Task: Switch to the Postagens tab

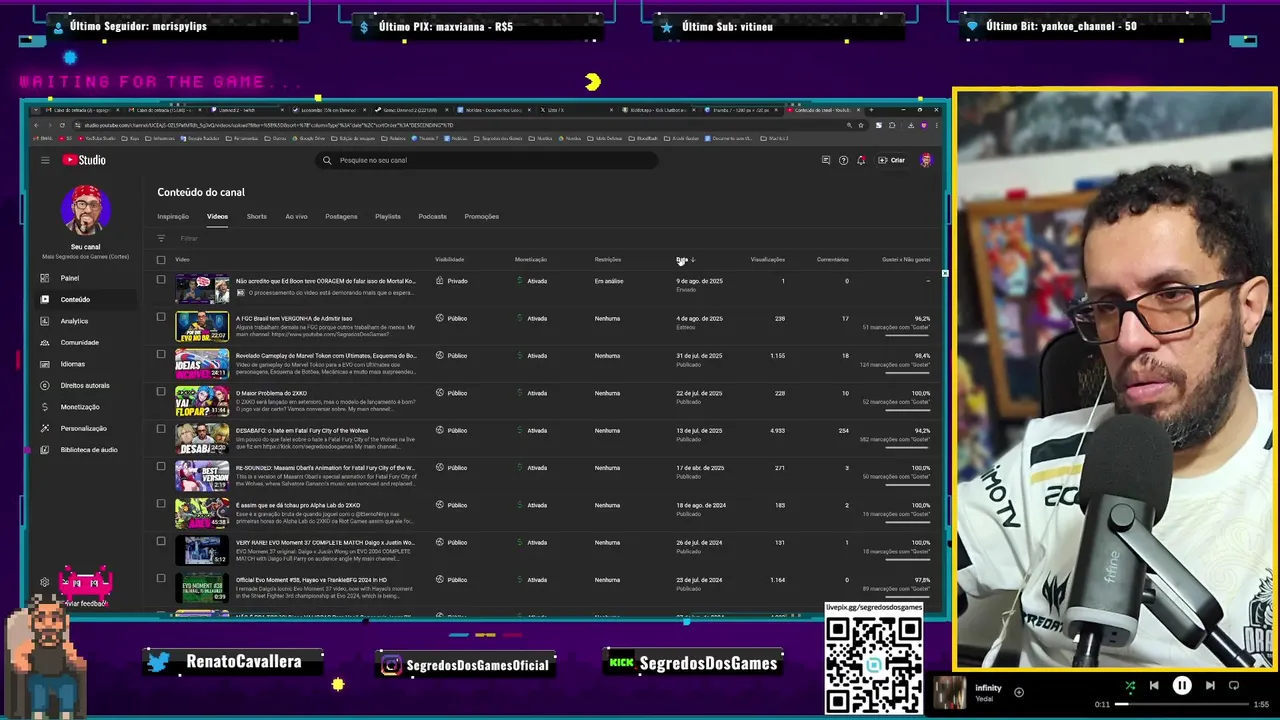Action: click(x=341, y=216)
